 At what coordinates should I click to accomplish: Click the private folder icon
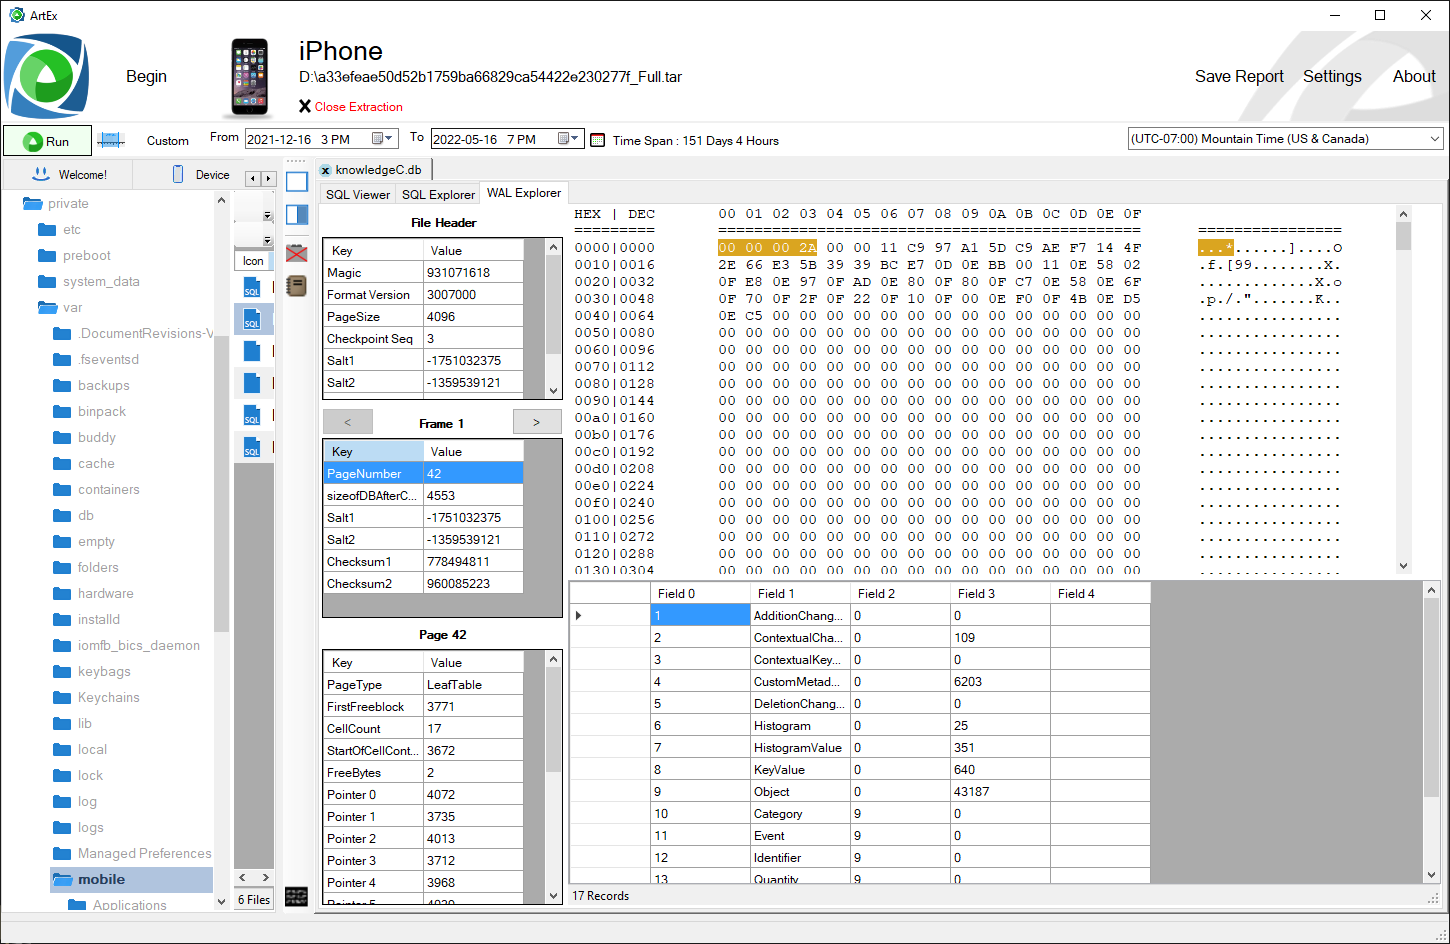pyautogui.click(x=33, y=204)
